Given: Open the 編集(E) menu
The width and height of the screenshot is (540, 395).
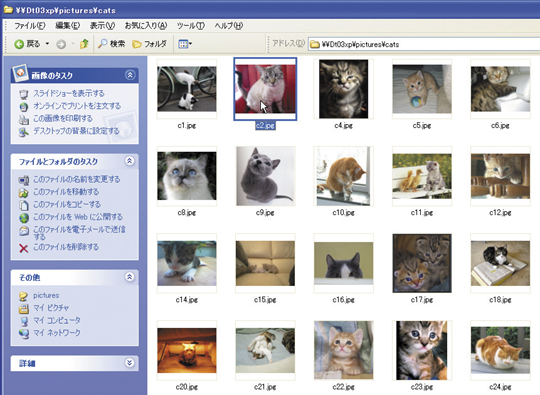Looking at the screenshot, I should click(68, 25).
